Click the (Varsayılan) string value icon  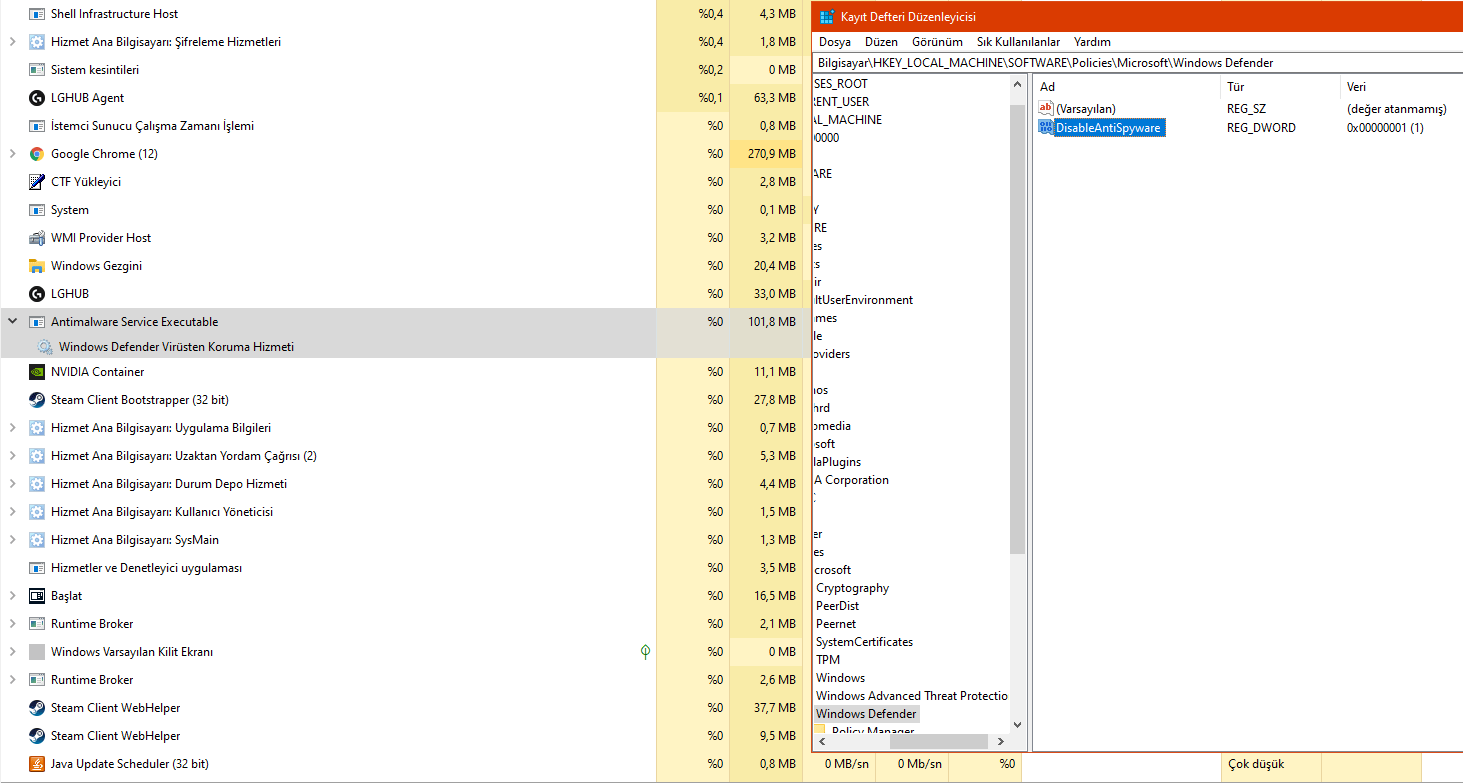1047,108
